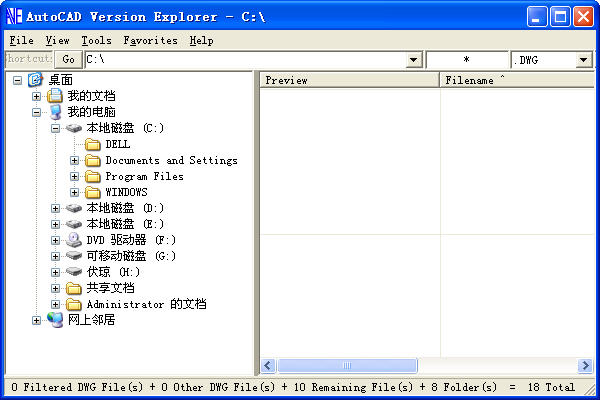
Task: Expand the 伏琼 (H:) node
Action: (x=55, y=272)
